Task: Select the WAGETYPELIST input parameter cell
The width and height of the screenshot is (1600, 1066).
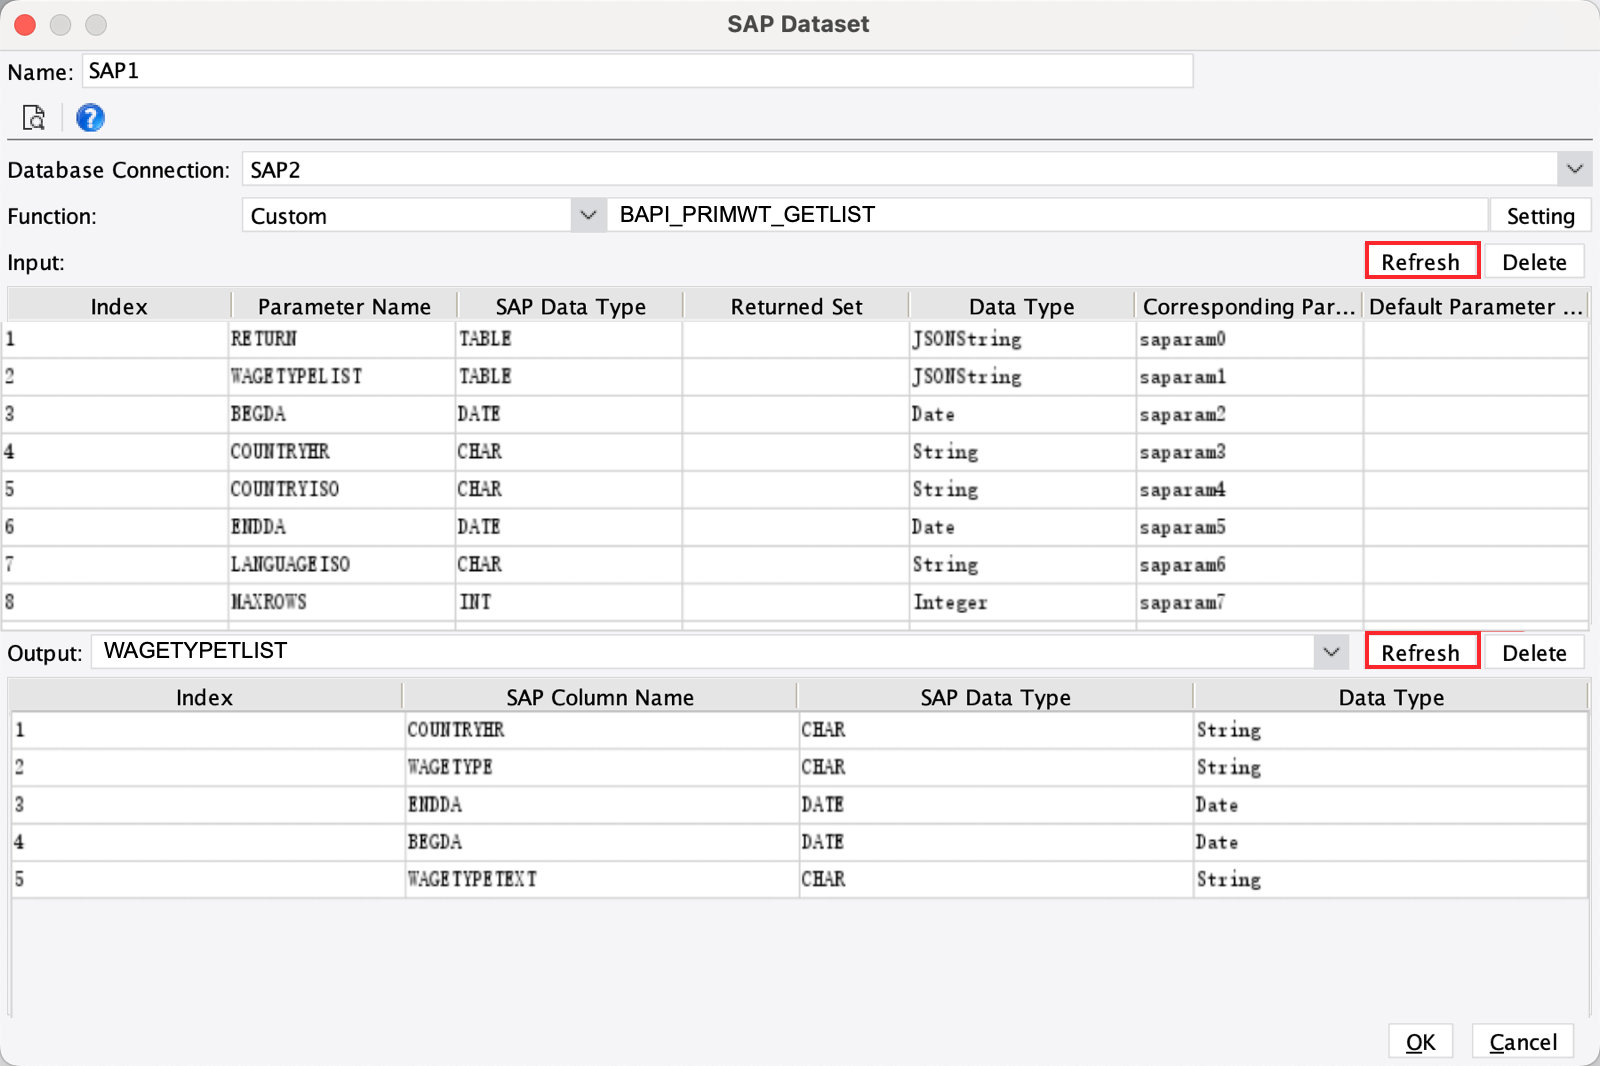Action: [343, 377]
